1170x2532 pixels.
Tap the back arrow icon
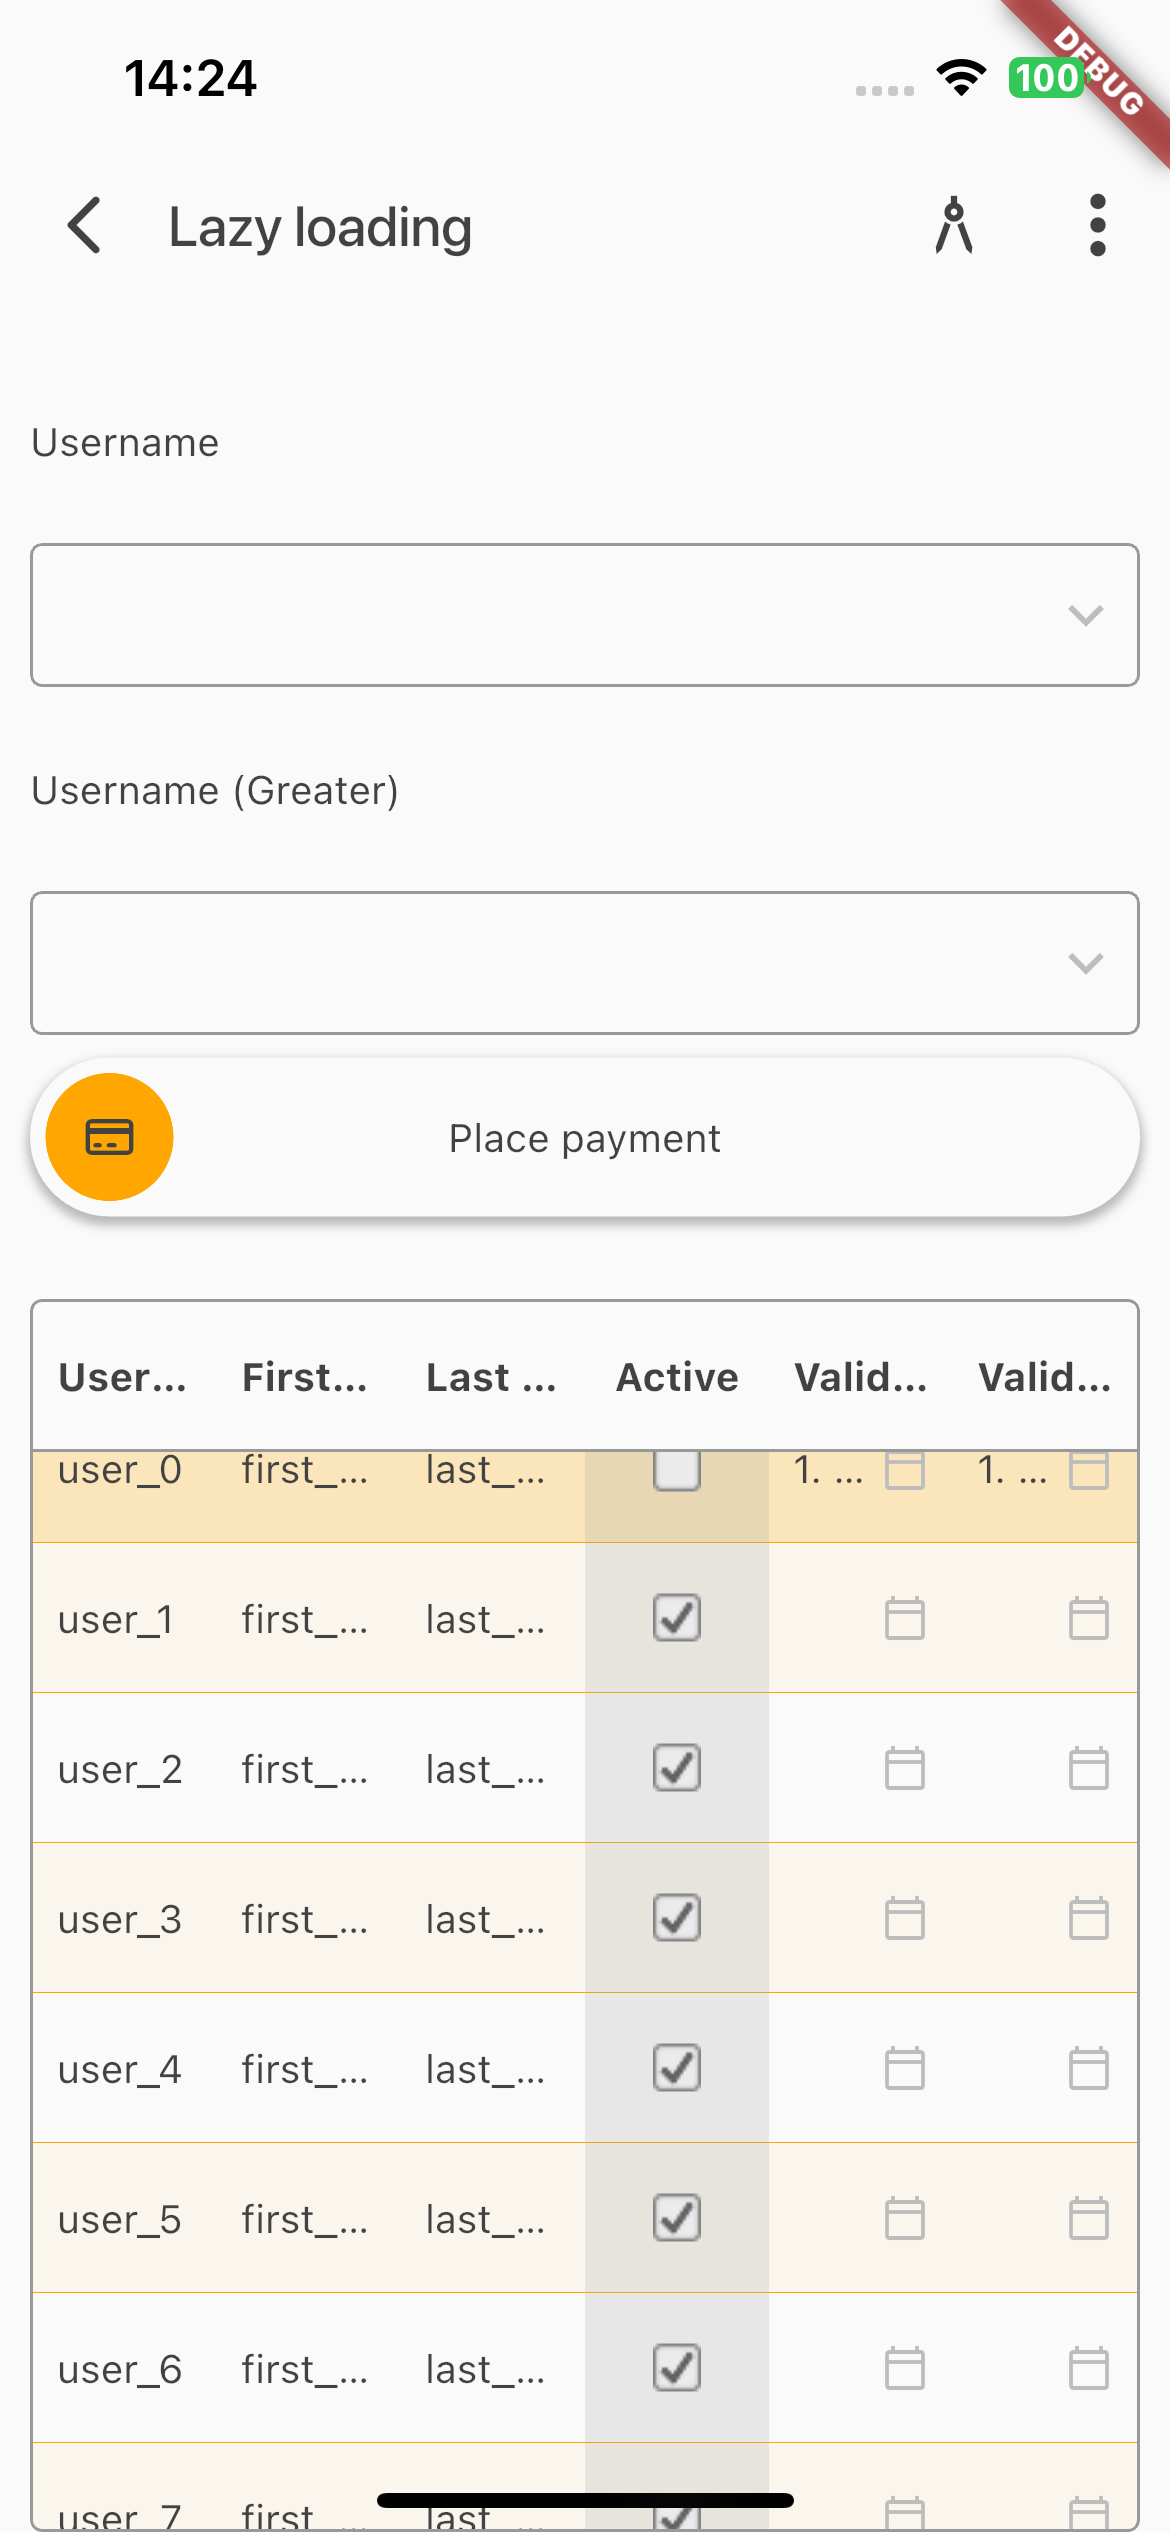(86, 226)
